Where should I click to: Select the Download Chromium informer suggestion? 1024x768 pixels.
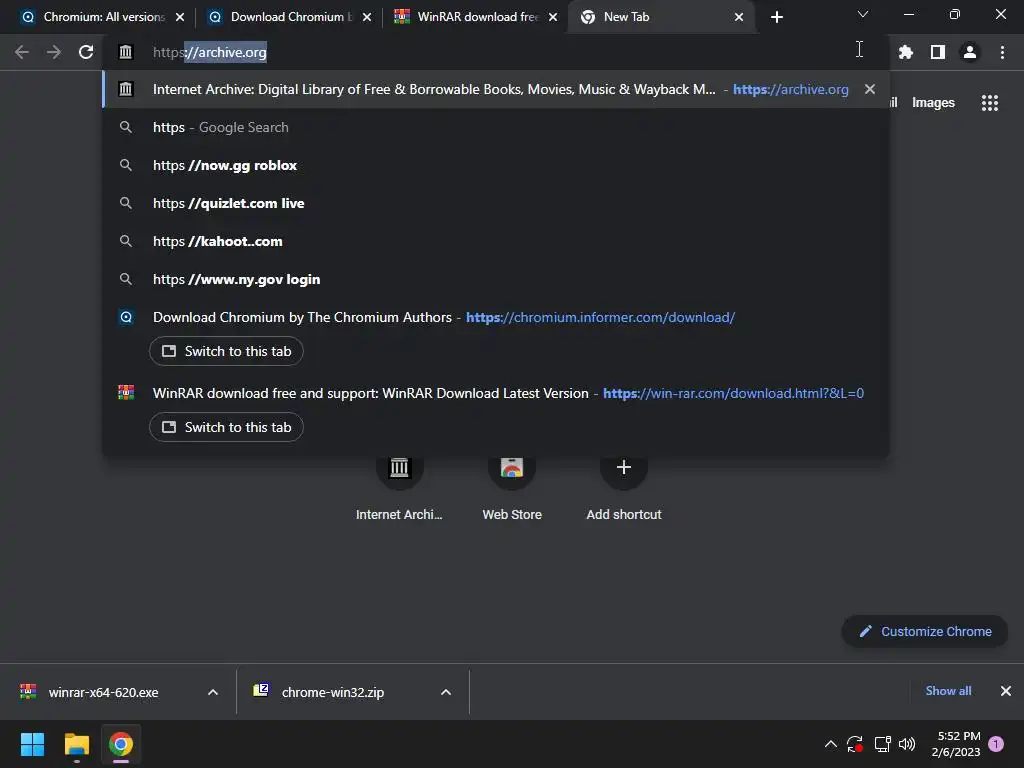[x=495, y=317]
